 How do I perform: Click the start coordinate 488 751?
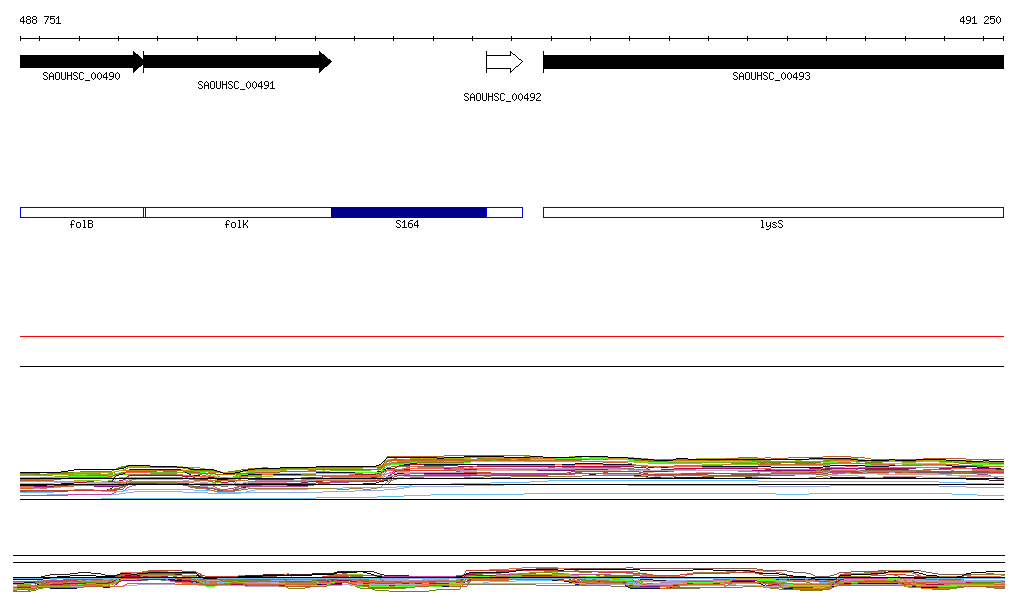click(40, 20)
